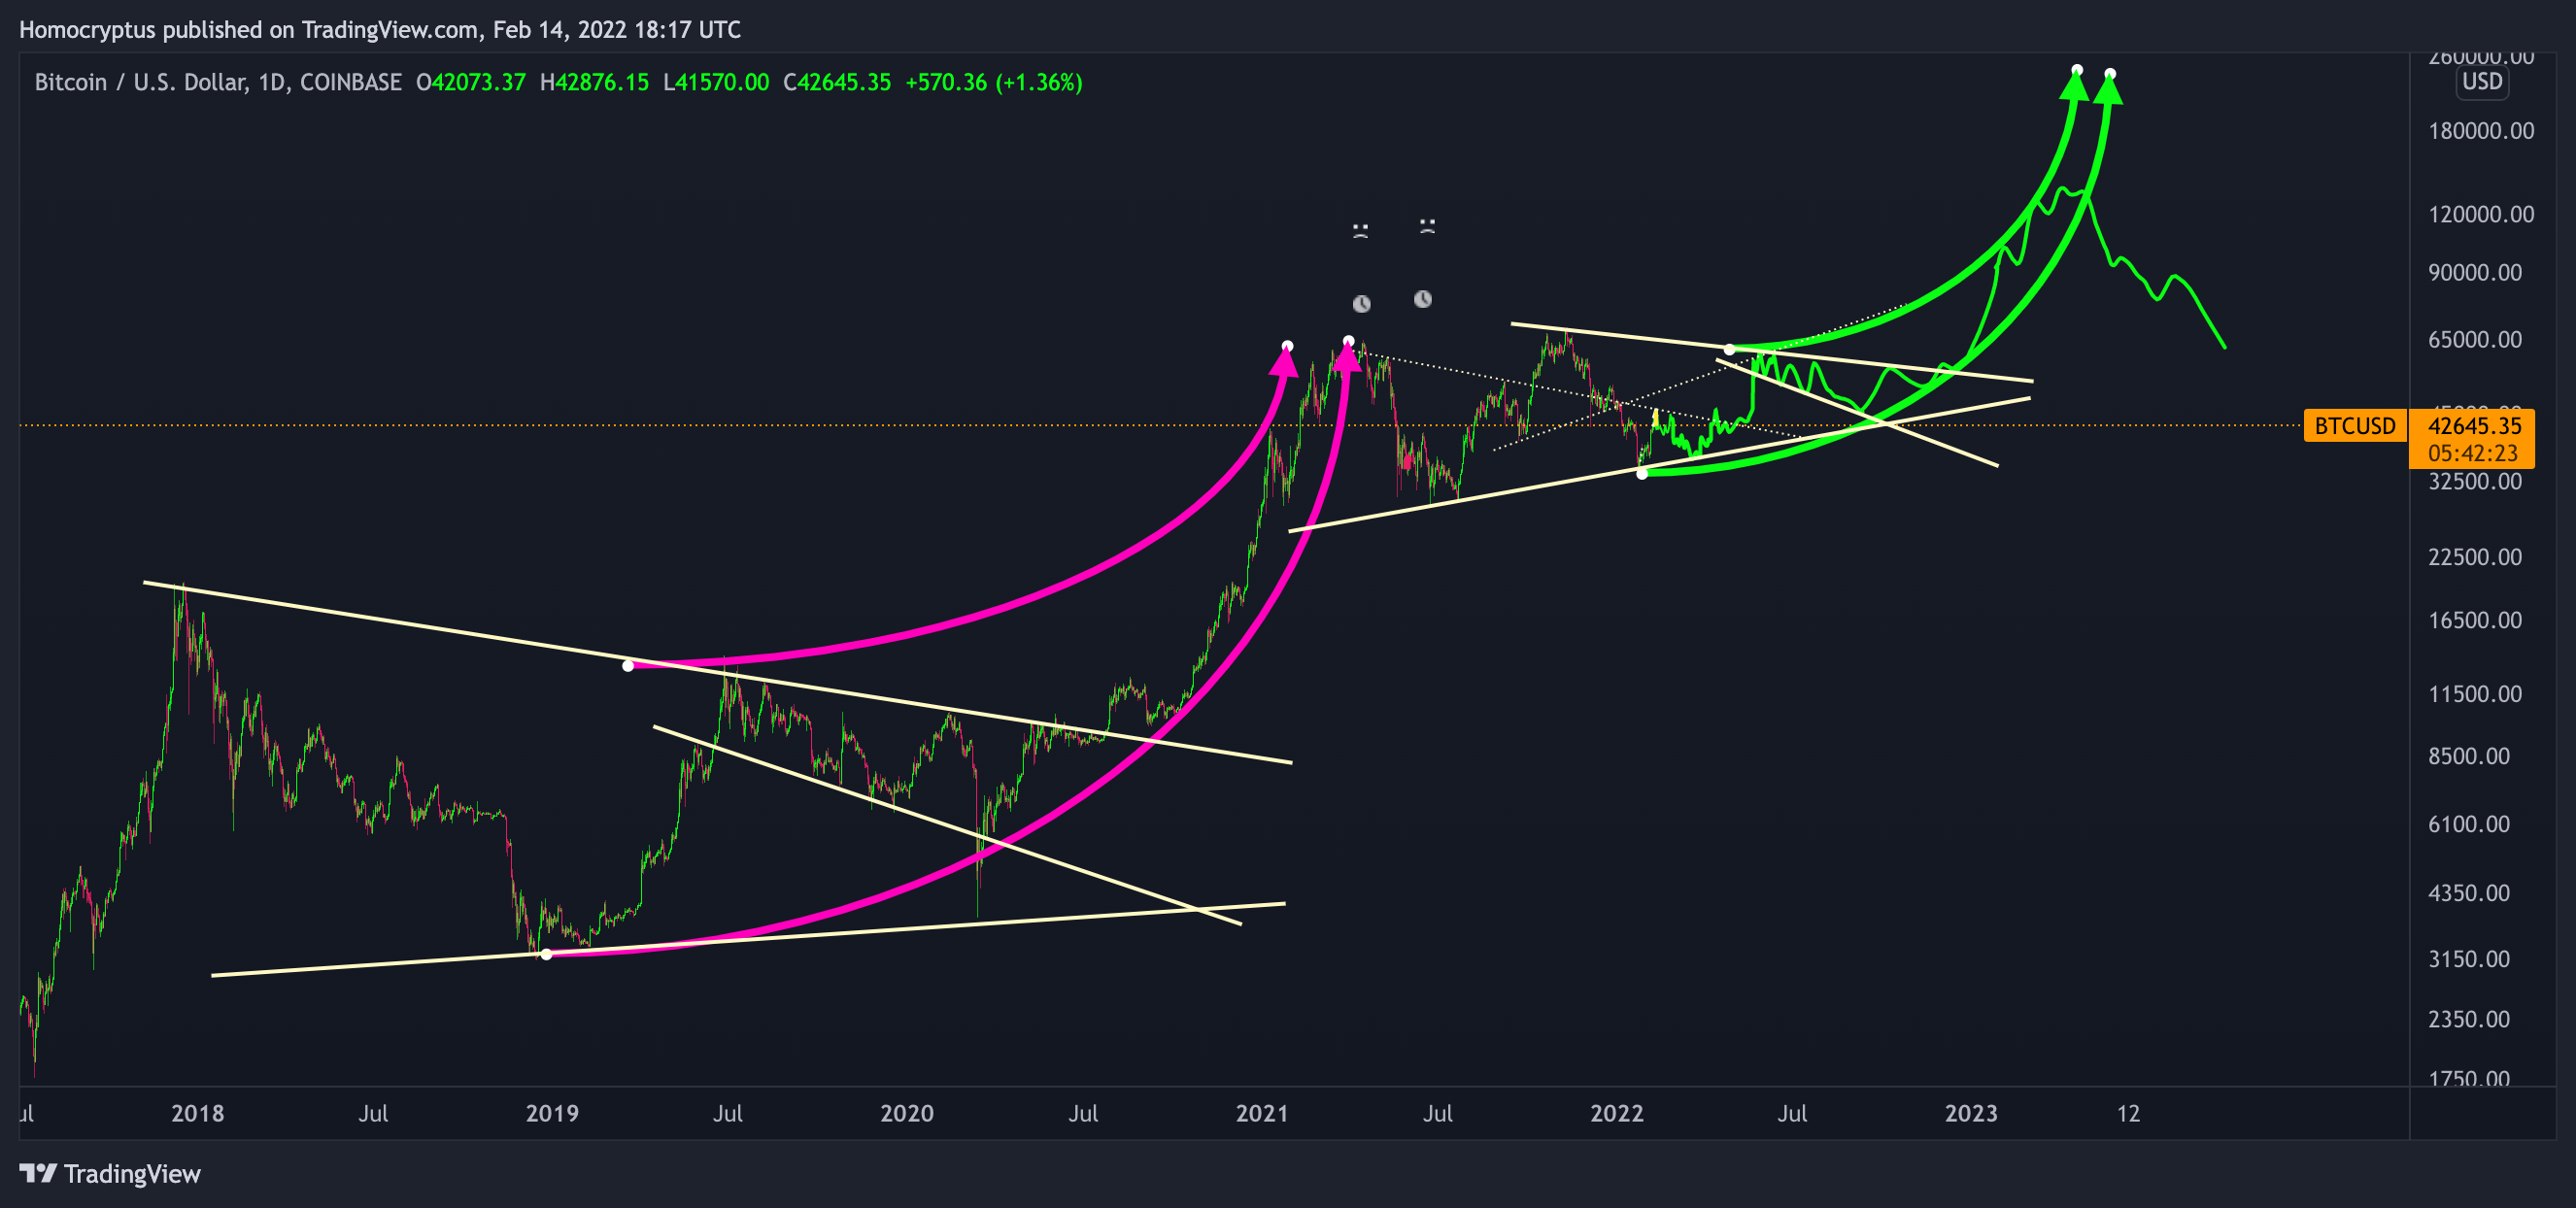Image resolution: width=2576 pixels, height=1208 pixels.
Task: Click the low value L41570.00
Action: pos(716,82)
